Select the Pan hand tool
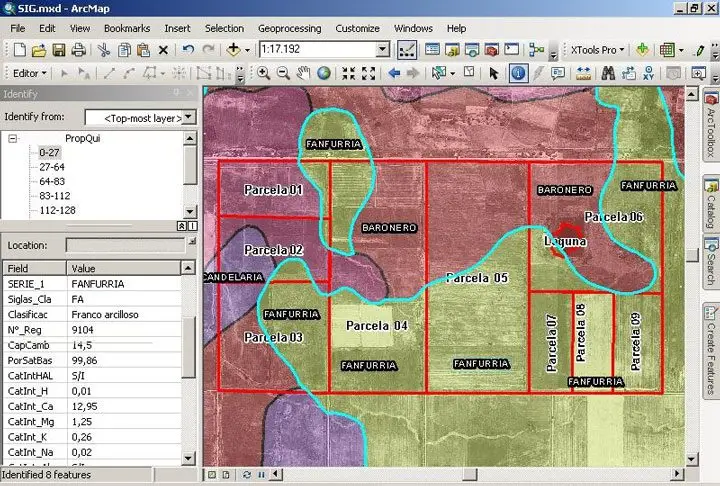 pyautogui.click(x=304, y=73)
